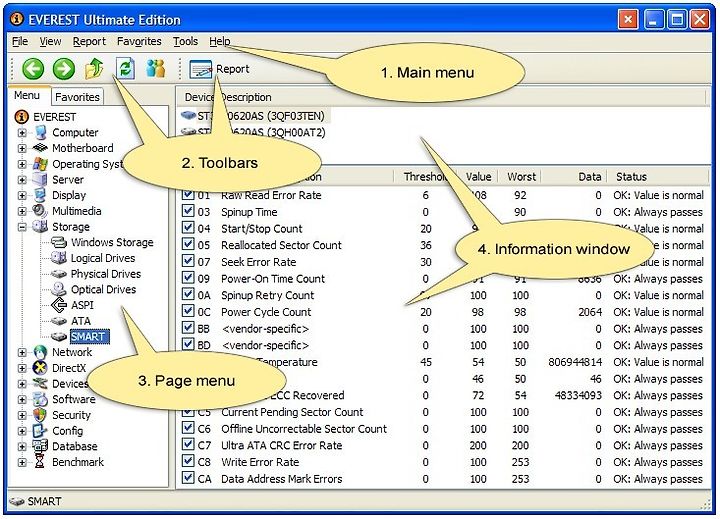The width and height of the screenshot is (720, 519).
Task: Click the DirectX icon in the tree
Action: [x=40, y=368]
